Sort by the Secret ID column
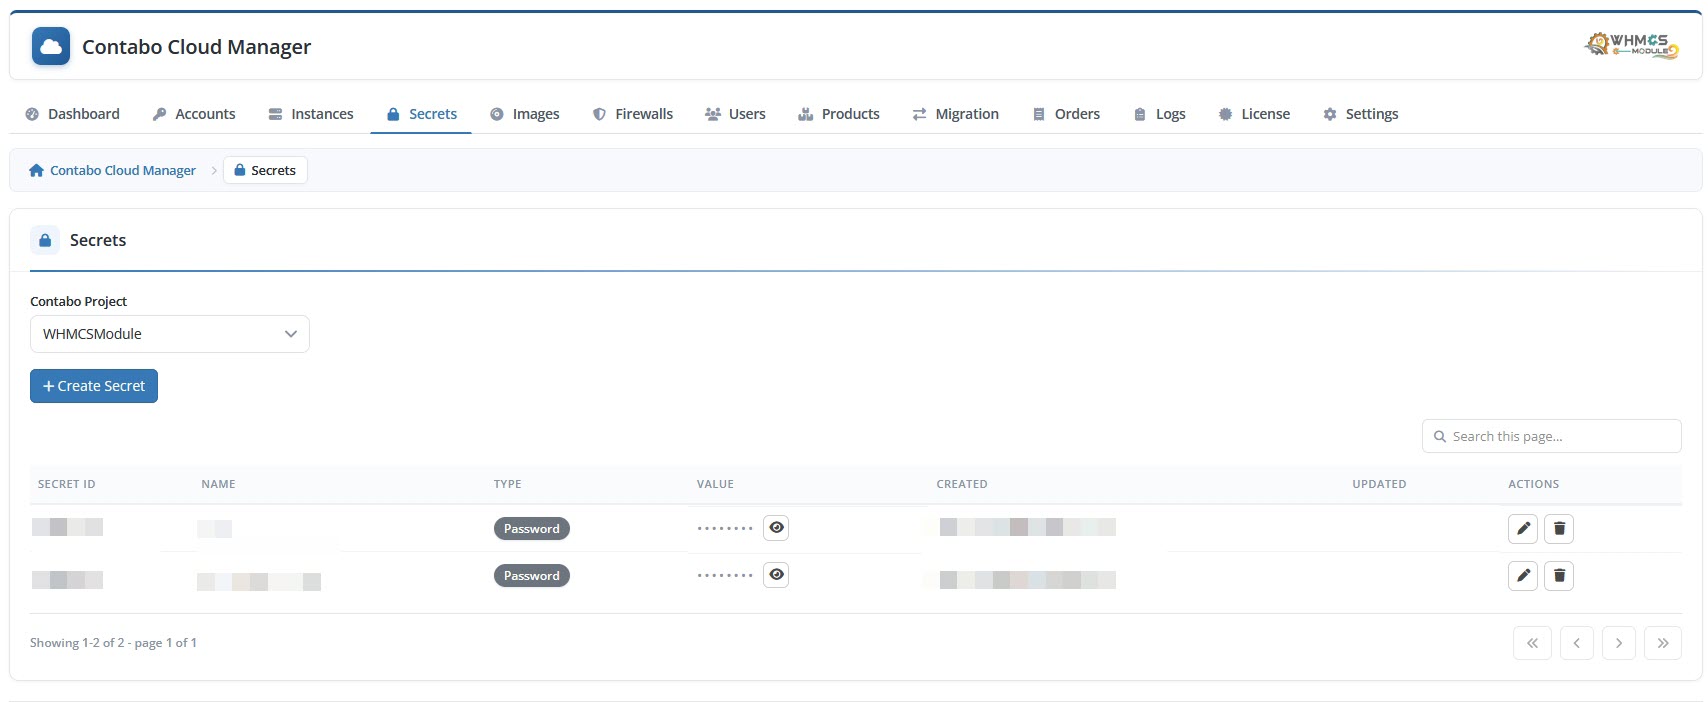 click(67, 484)
